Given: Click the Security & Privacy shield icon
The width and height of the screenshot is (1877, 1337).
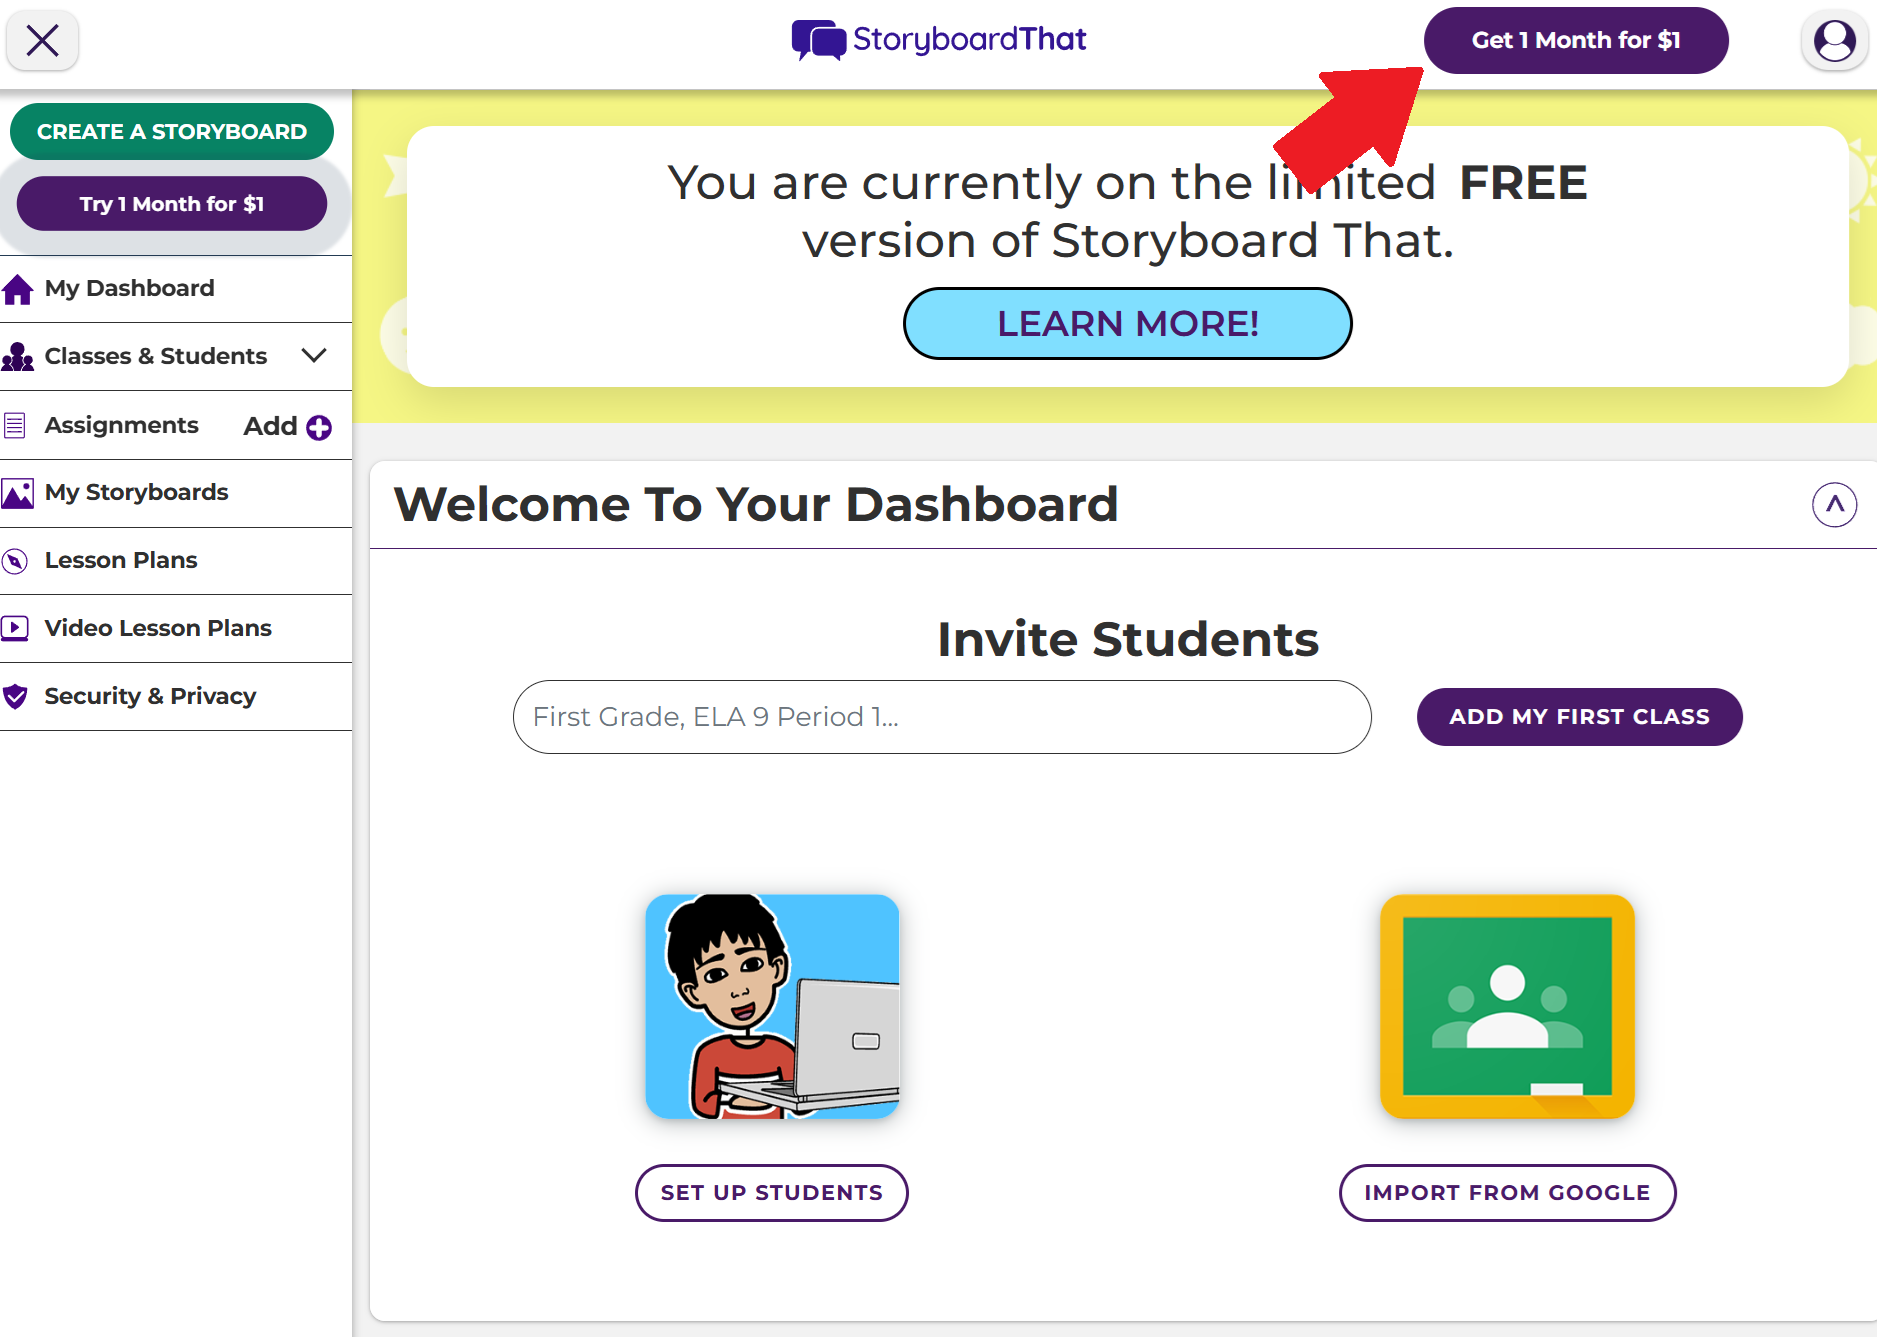Looking at the screenshot, I should [x=16, y=696].
